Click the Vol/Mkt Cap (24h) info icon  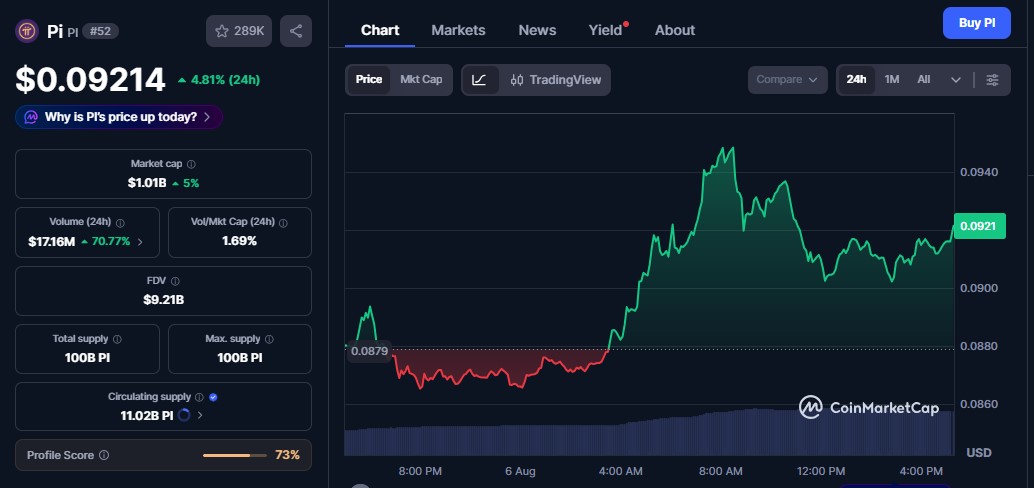tap(284, 222)
